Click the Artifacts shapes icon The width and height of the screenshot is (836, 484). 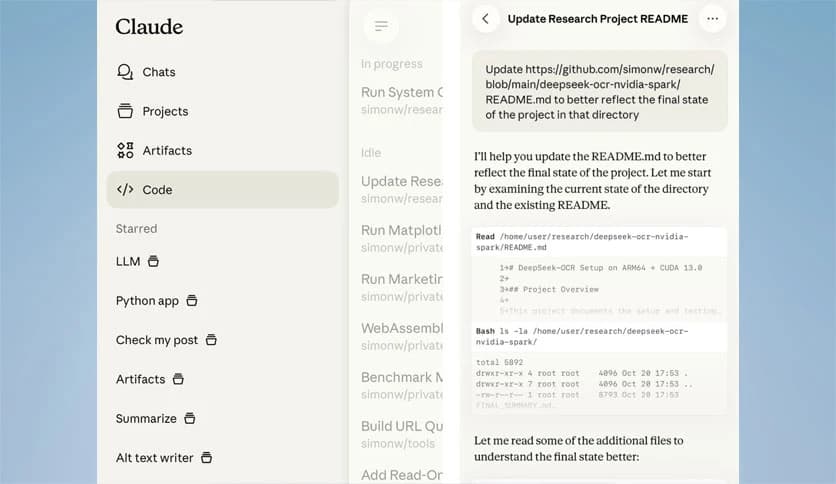[x=125, y=150]
